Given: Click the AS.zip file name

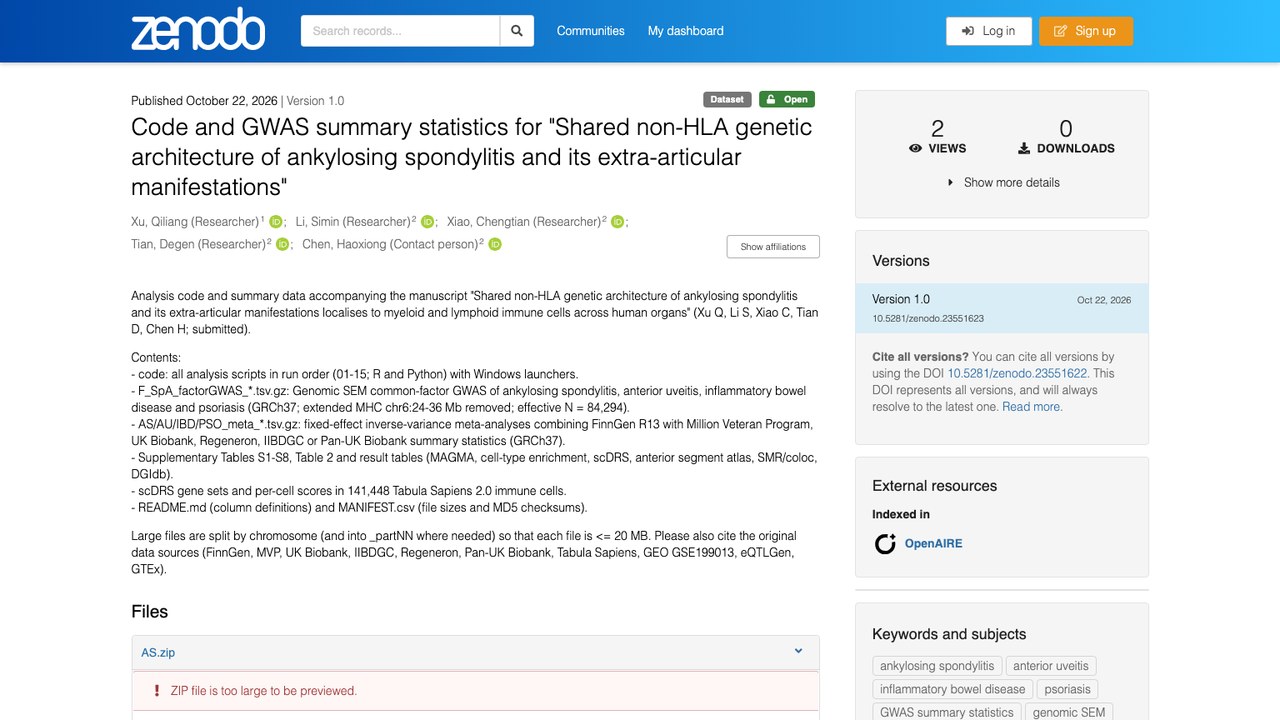Looking at the screenshot, I should [x=158, y=652].
